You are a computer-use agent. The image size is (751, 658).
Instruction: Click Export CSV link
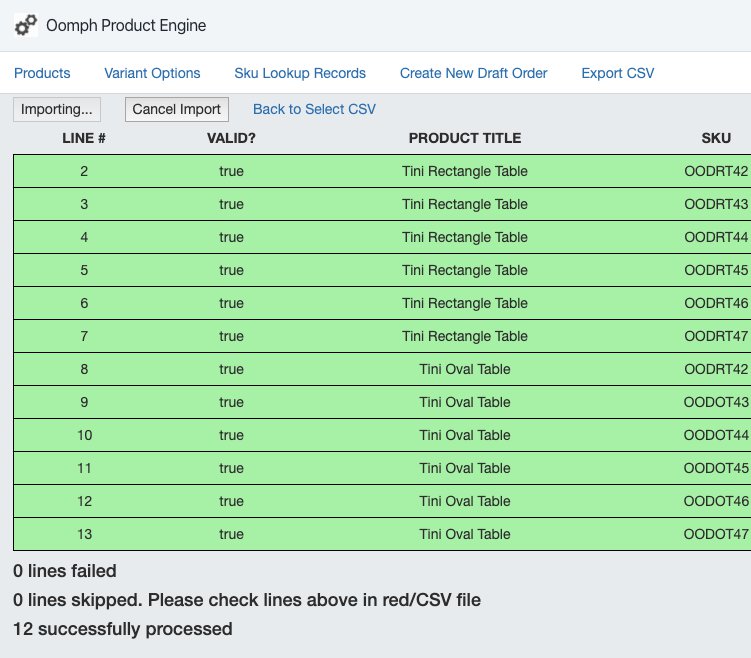coord(617,73)
